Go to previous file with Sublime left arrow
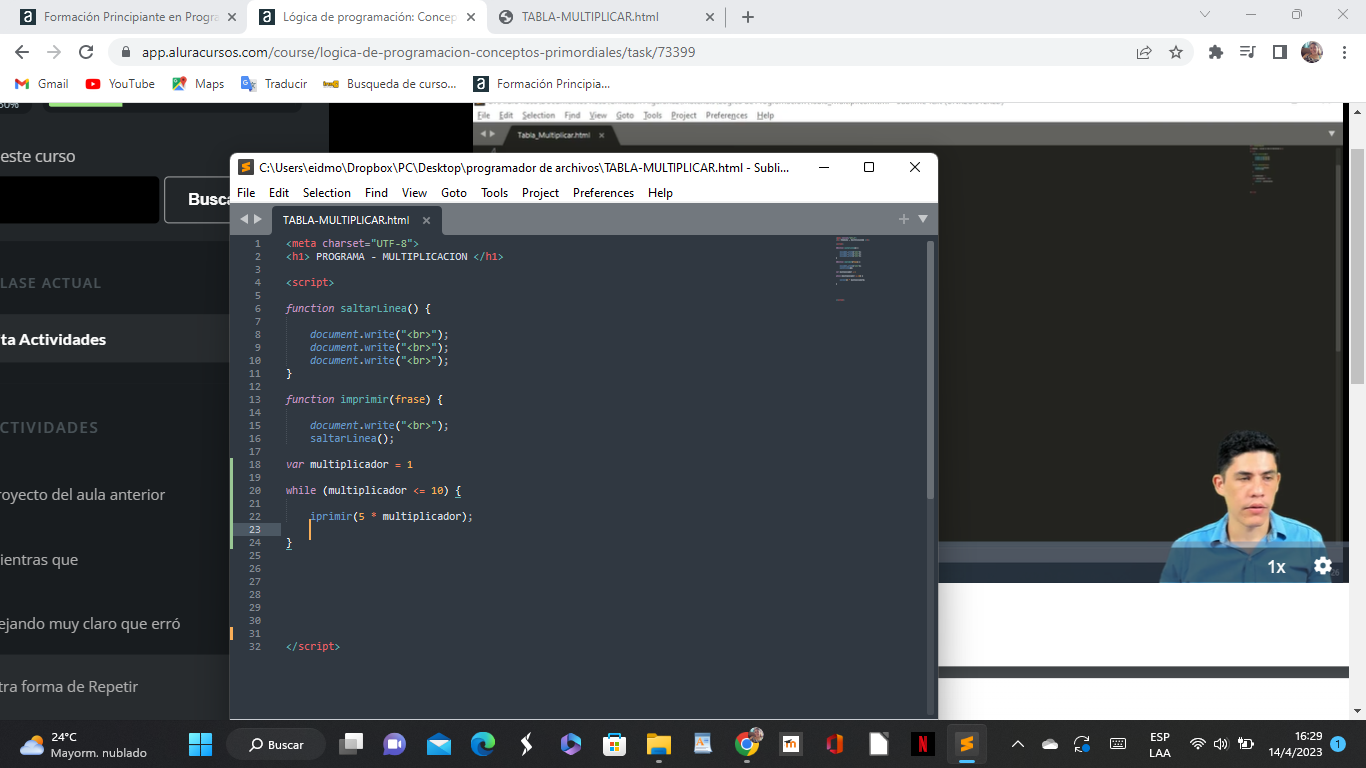The image size is (1366, 768). click(x=243, y=219)
